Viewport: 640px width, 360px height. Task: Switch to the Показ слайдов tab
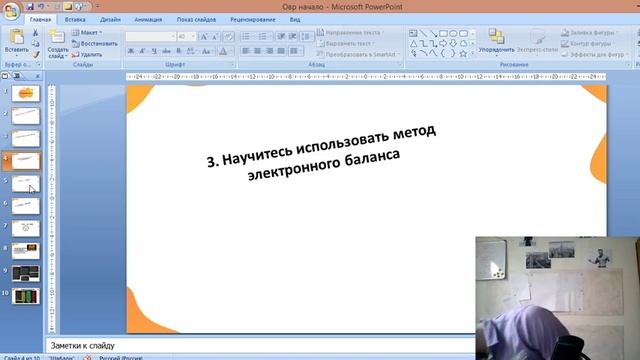click(196, 20)
